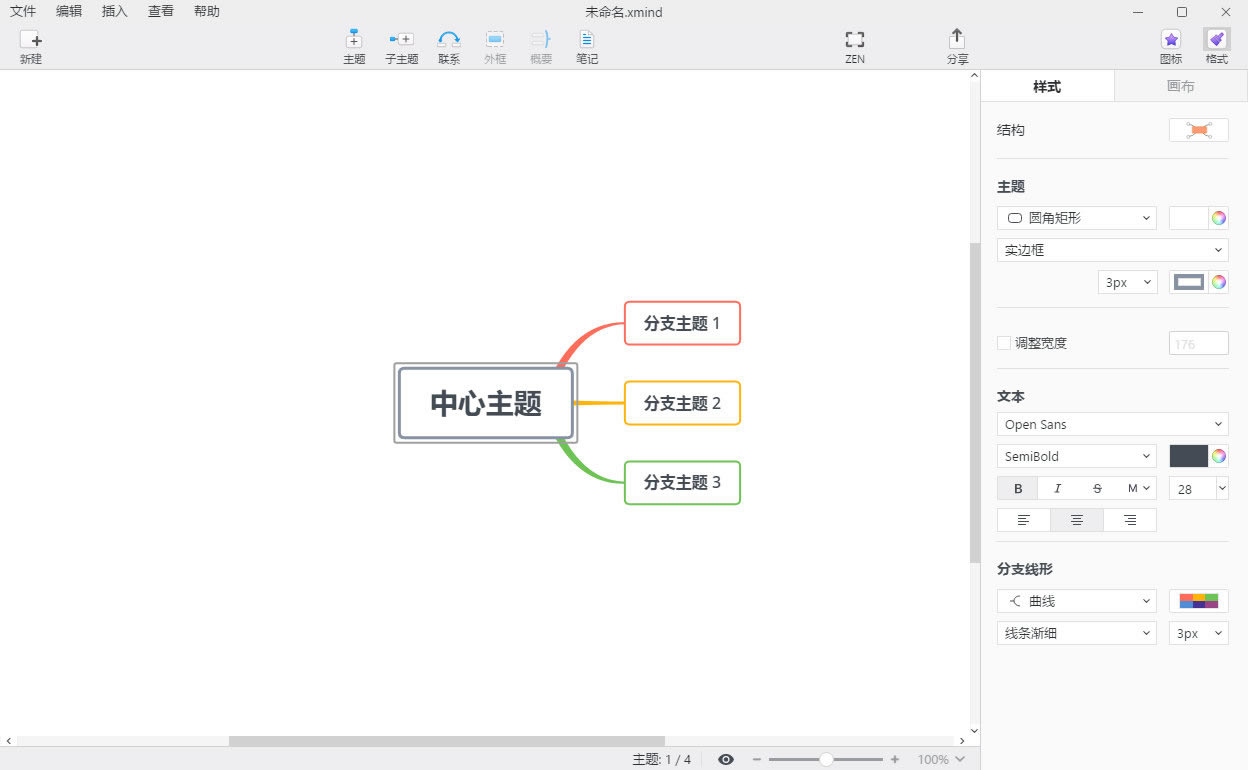Open the 圆角矩形 shape dropdown

click(1077, 218)
